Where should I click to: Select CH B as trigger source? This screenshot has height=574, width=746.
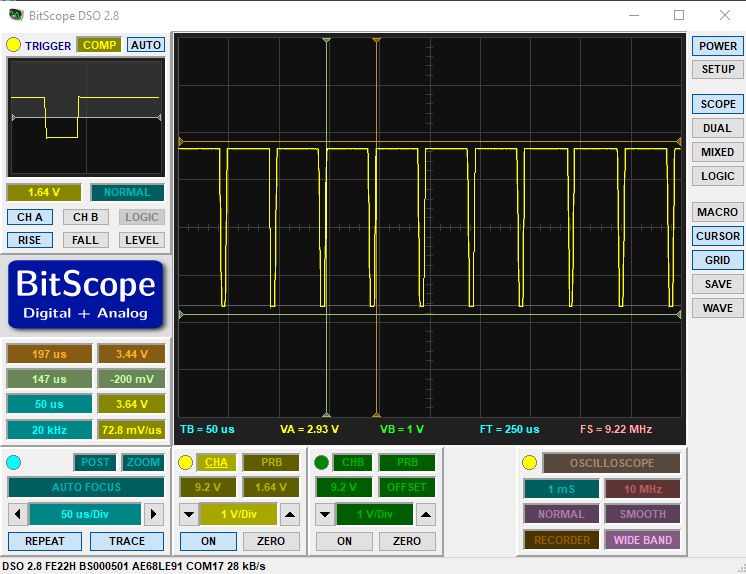pos(86,217)
